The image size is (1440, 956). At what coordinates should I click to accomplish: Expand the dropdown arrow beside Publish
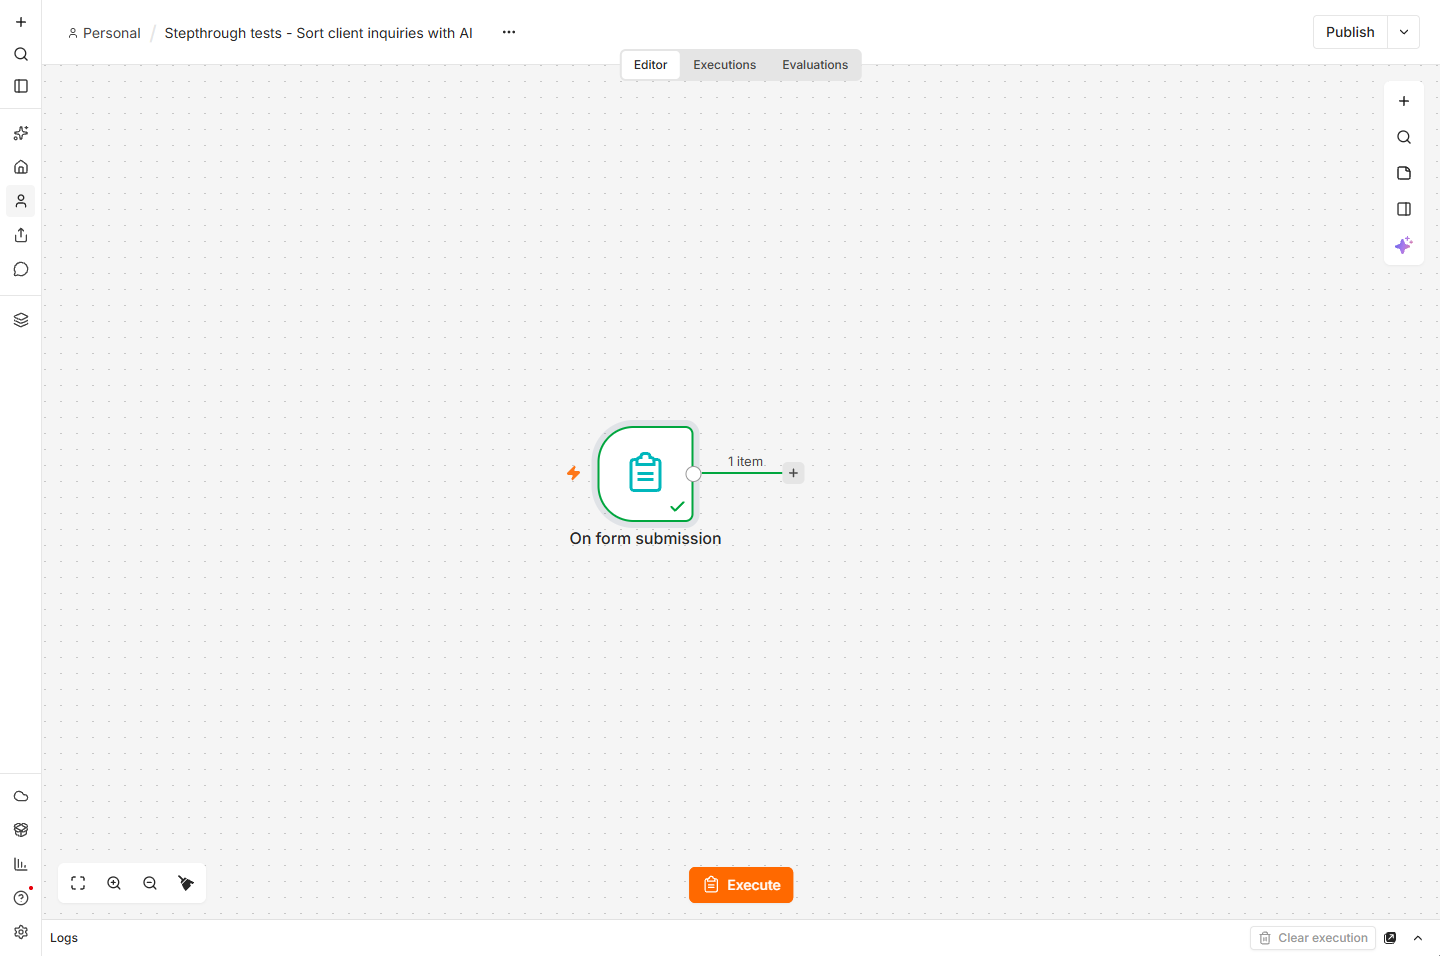tap(1404, 32)
